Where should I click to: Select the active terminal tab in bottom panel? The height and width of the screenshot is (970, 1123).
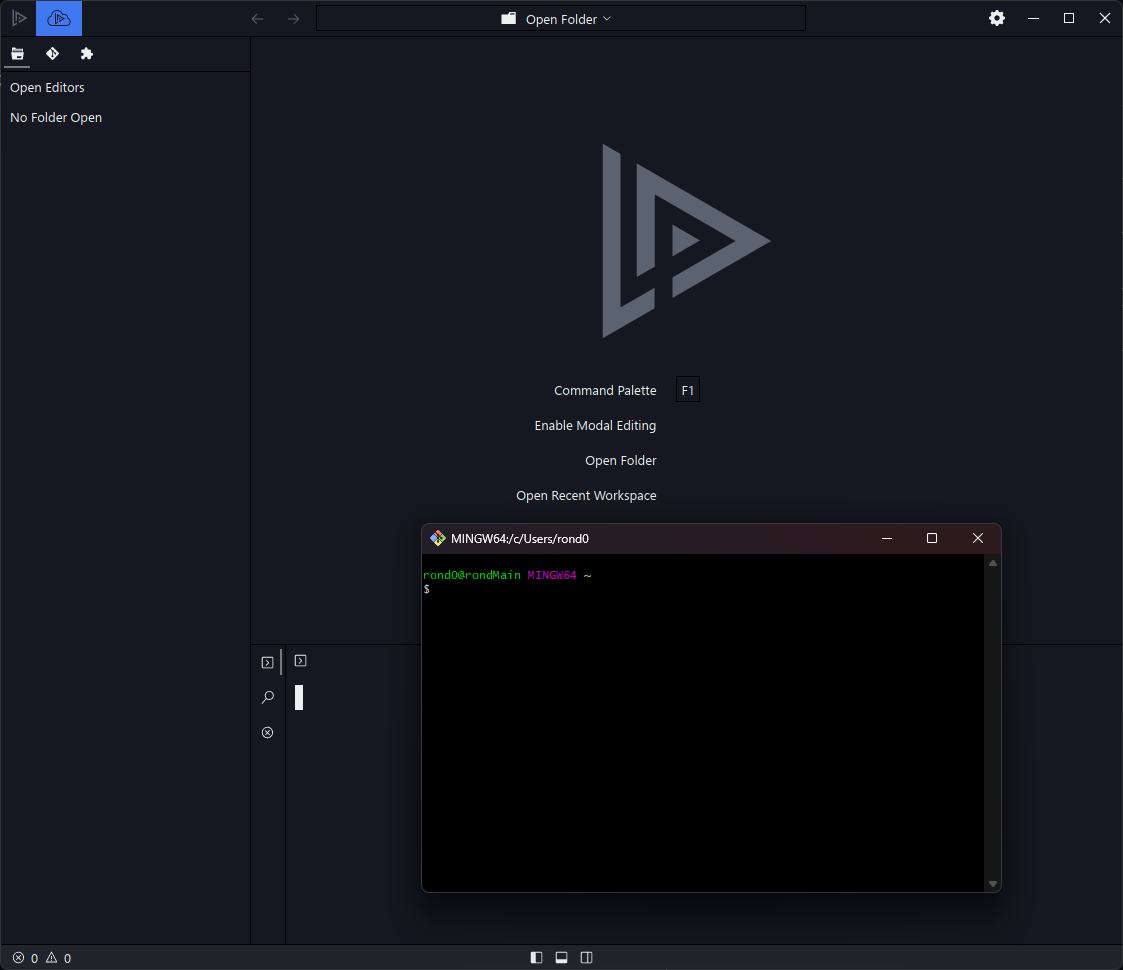[x=300, y=661]
